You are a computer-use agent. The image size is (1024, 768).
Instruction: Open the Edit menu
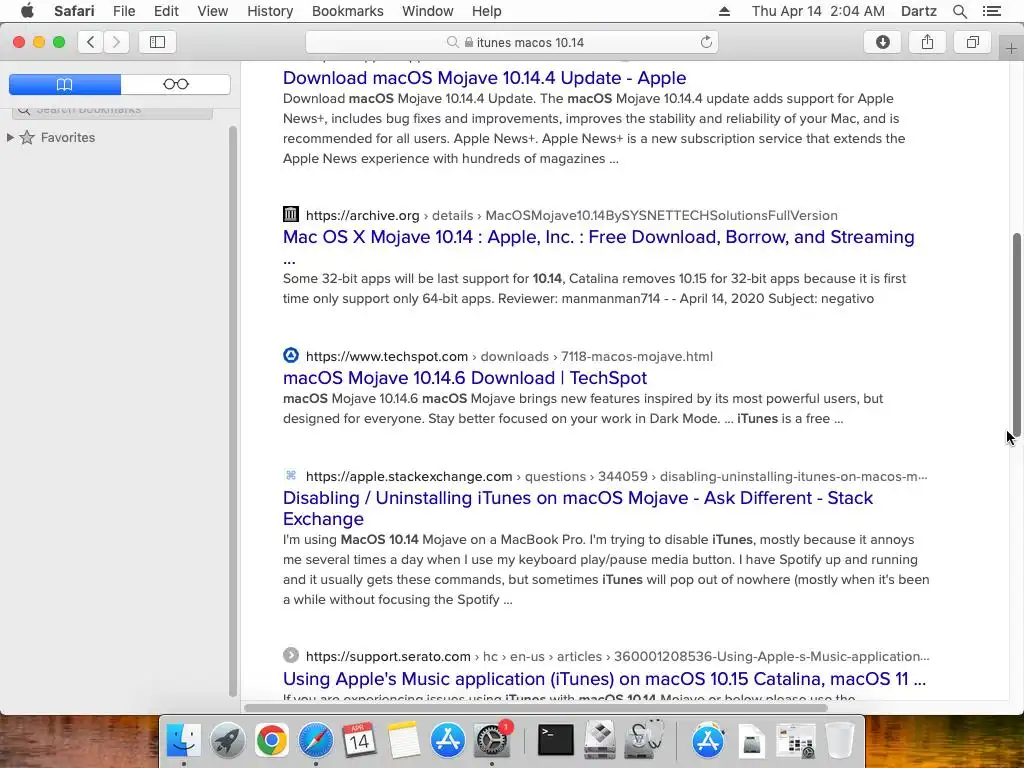pyautogui.click(x=166, y=11)
